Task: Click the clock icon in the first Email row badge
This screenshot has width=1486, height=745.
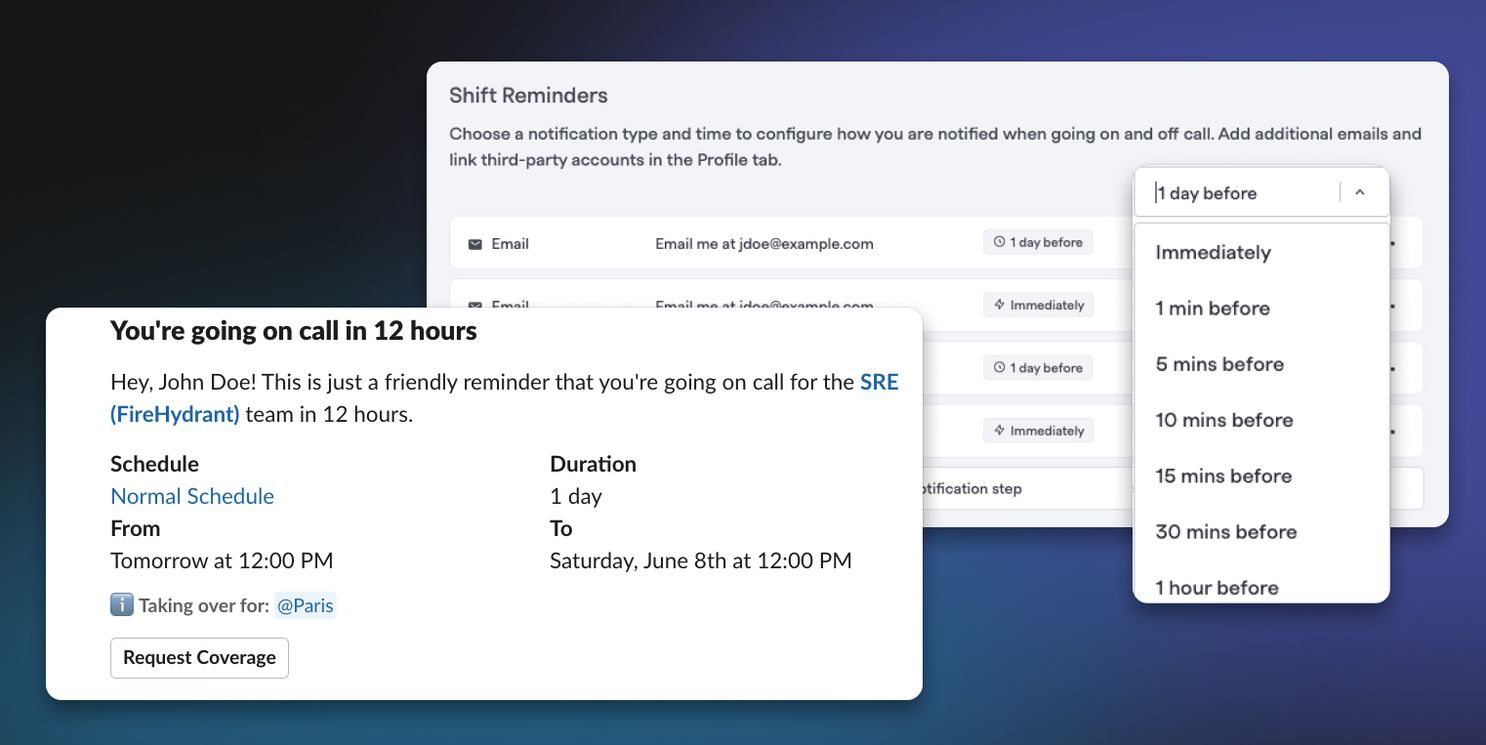Action: 999,242
